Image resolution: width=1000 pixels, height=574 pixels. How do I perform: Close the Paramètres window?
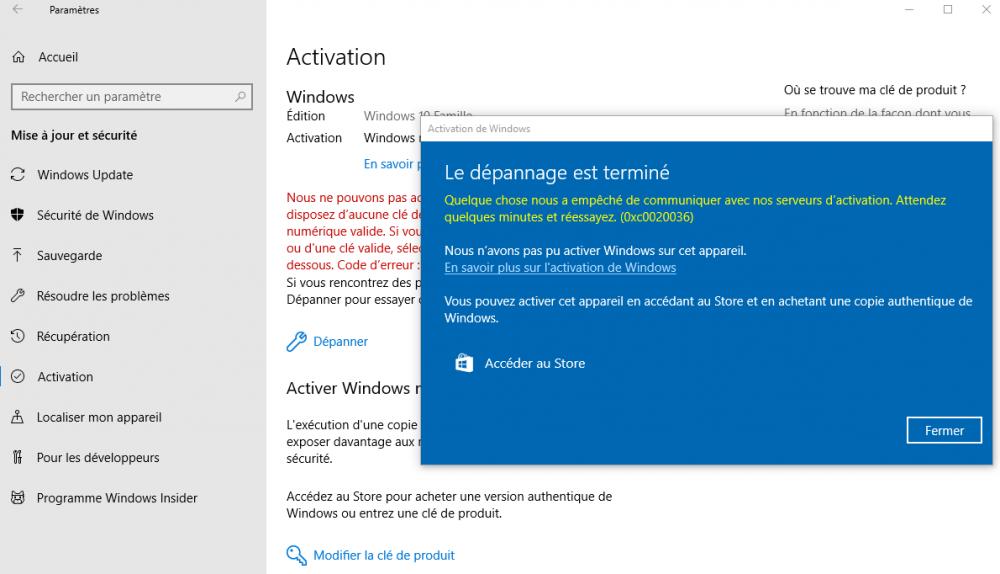click(985, 10)
